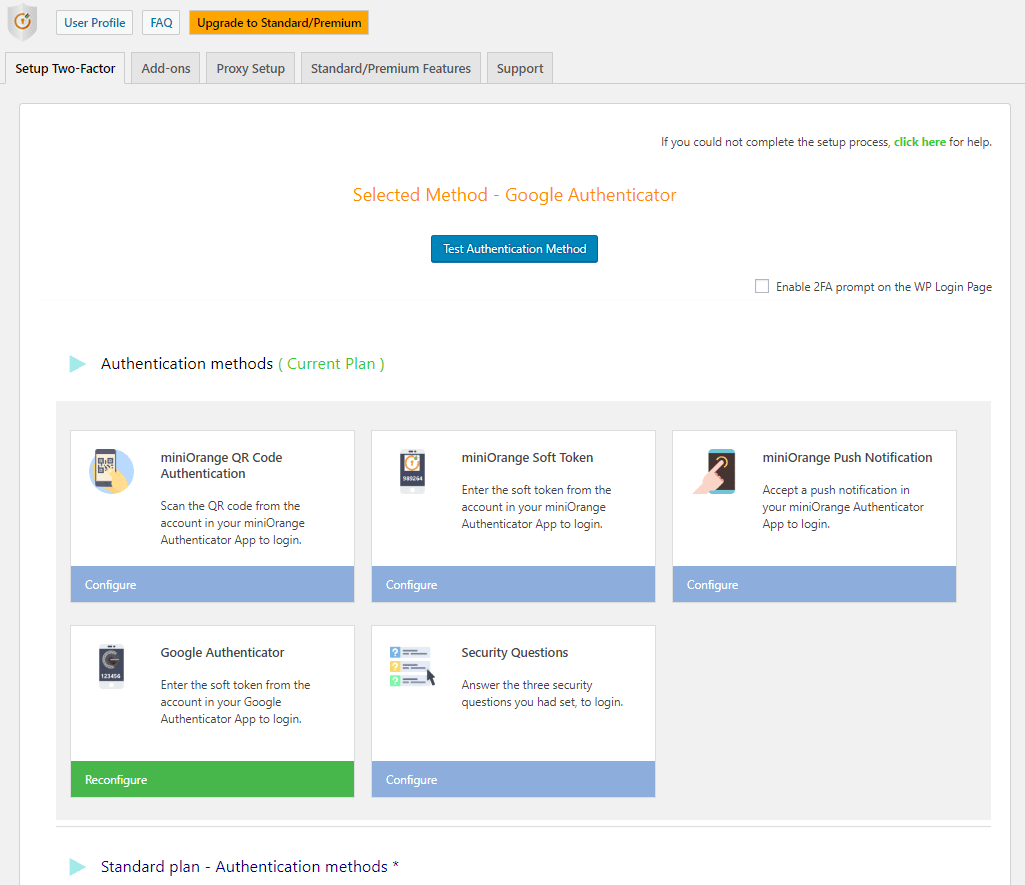Switch to the Setup Two-Factor tab

[65, 68]
